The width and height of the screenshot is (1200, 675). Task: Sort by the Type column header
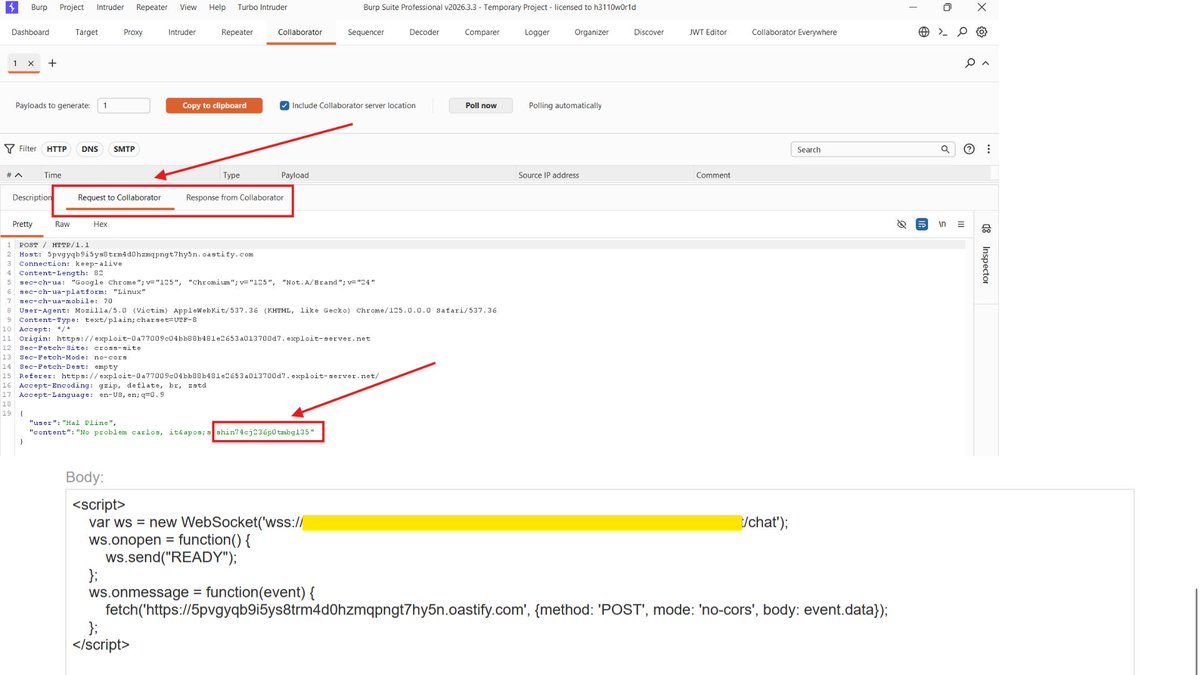231,175
